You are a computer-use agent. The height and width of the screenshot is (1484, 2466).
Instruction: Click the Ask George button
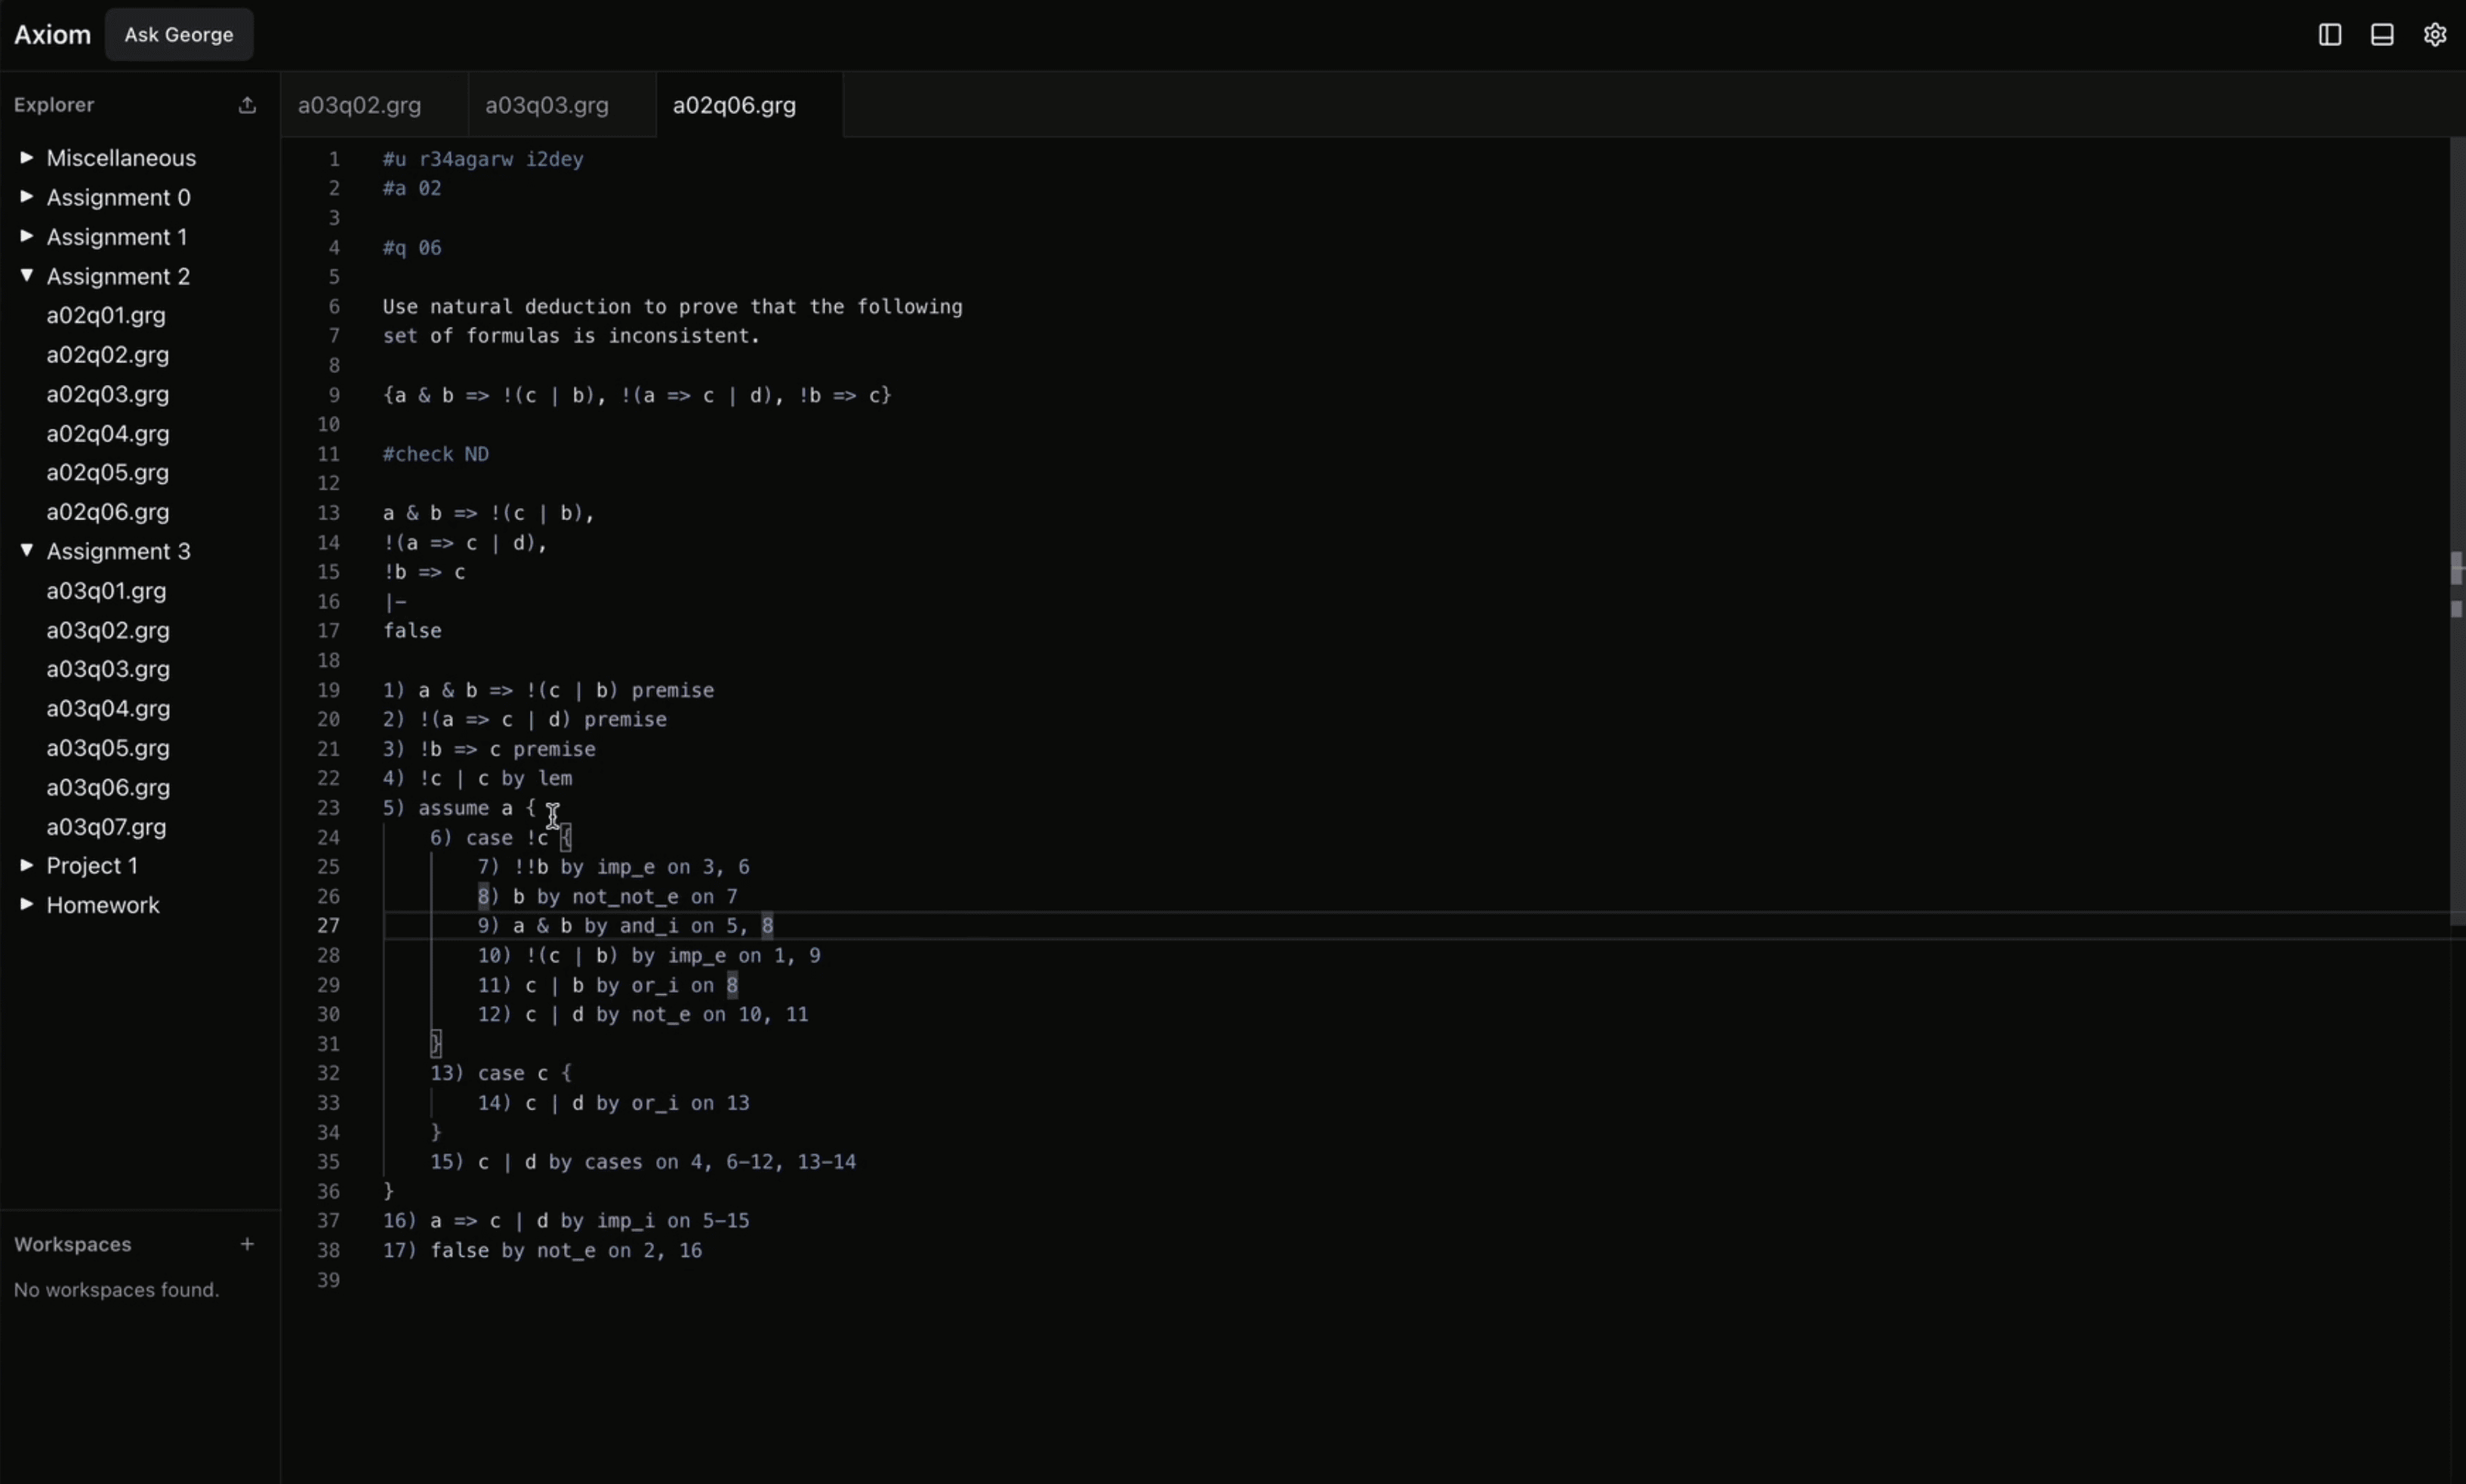179,35
